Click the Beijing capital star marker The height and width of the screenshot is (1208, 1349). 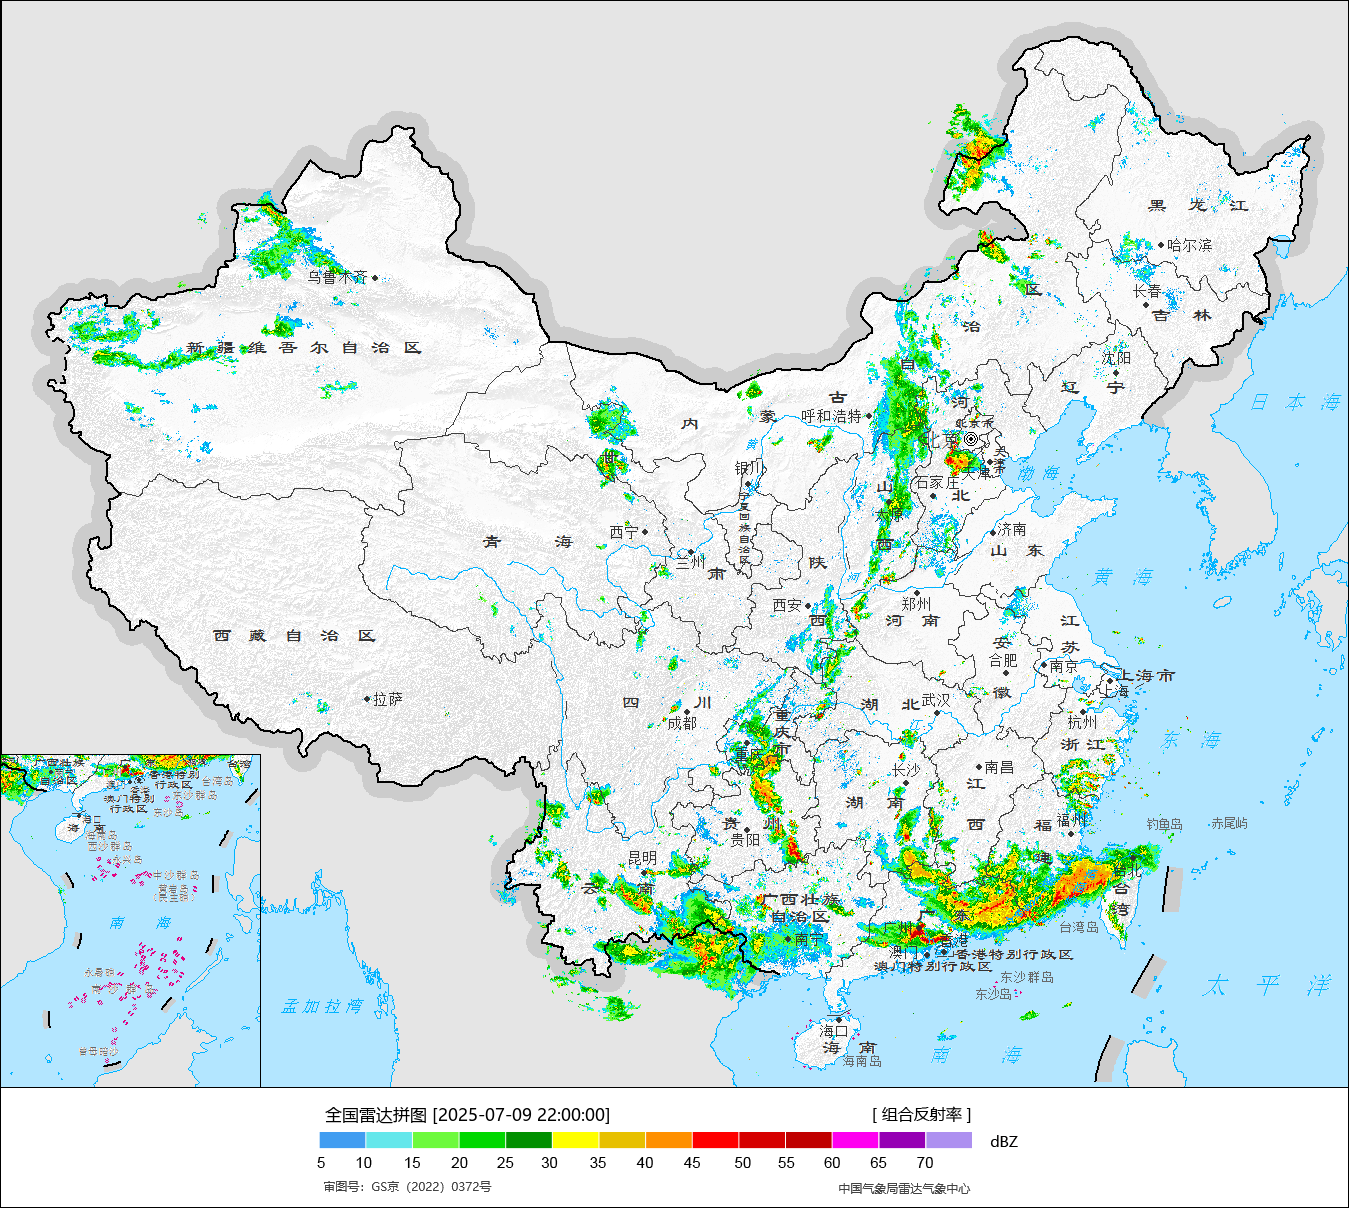[x=971, y=439]
